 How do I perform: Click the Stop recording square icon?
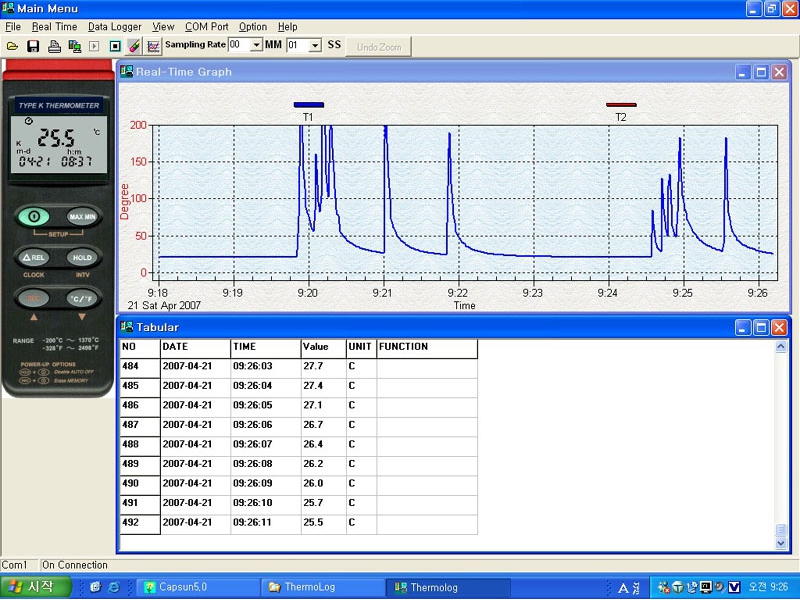coord(115,46)
